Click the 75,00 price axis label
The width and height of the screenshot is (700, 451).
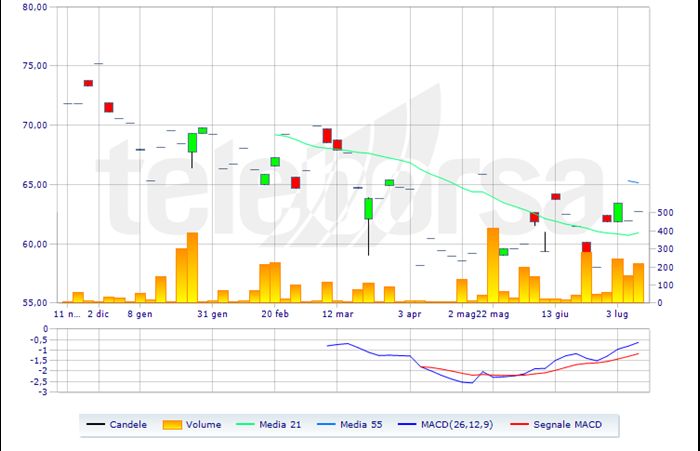point(35,66)
